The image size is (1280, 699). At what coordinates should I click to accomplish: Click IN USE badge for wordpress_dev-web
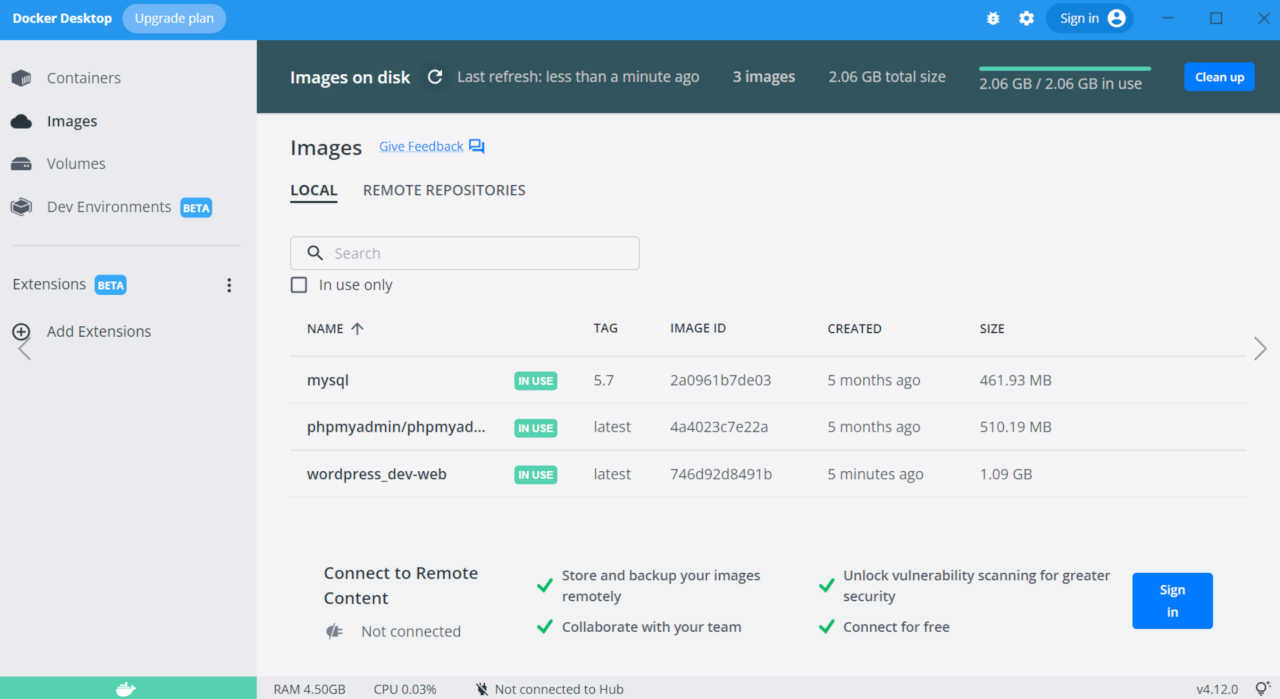[535, 475]
